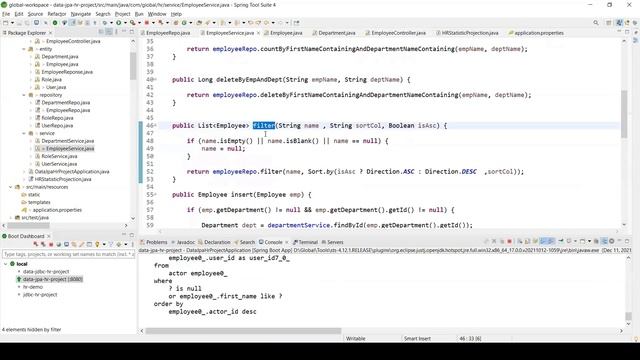640x360 pixels.
Task: Click Collapse All in Package Explorer
Action: coord(101,32)
